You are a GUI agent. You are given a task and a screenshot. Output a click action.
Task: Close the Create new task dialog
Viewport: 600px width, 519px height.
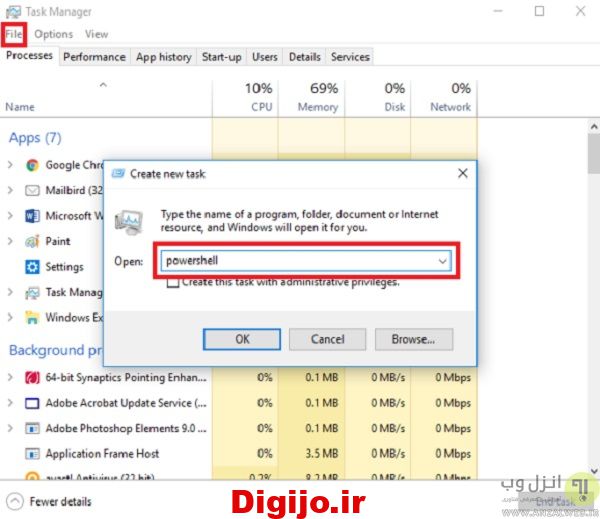pos(463,173)
